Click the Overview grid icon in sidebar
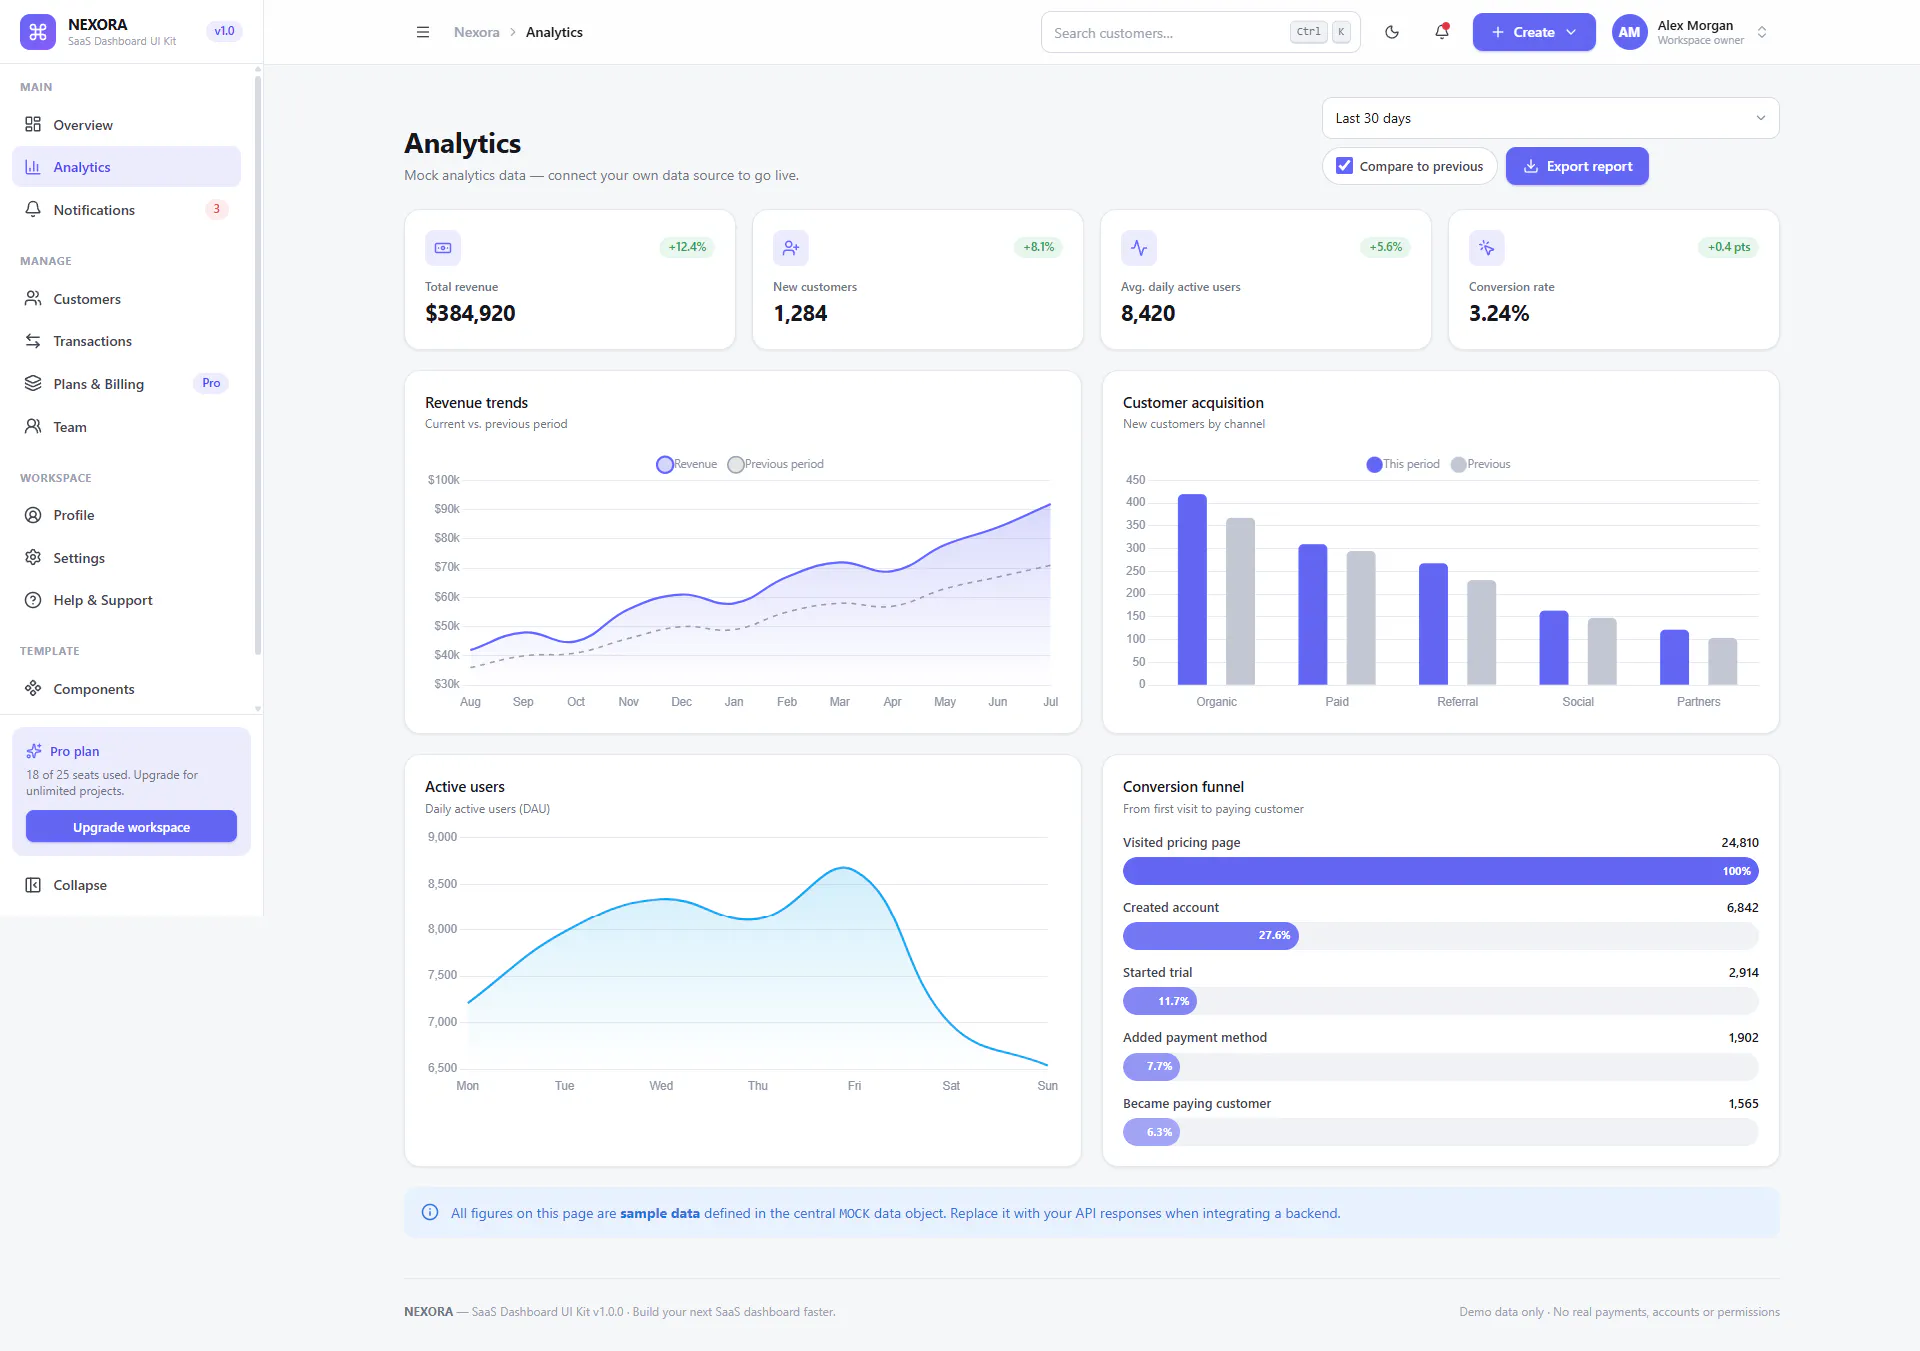 coord(33,124)
